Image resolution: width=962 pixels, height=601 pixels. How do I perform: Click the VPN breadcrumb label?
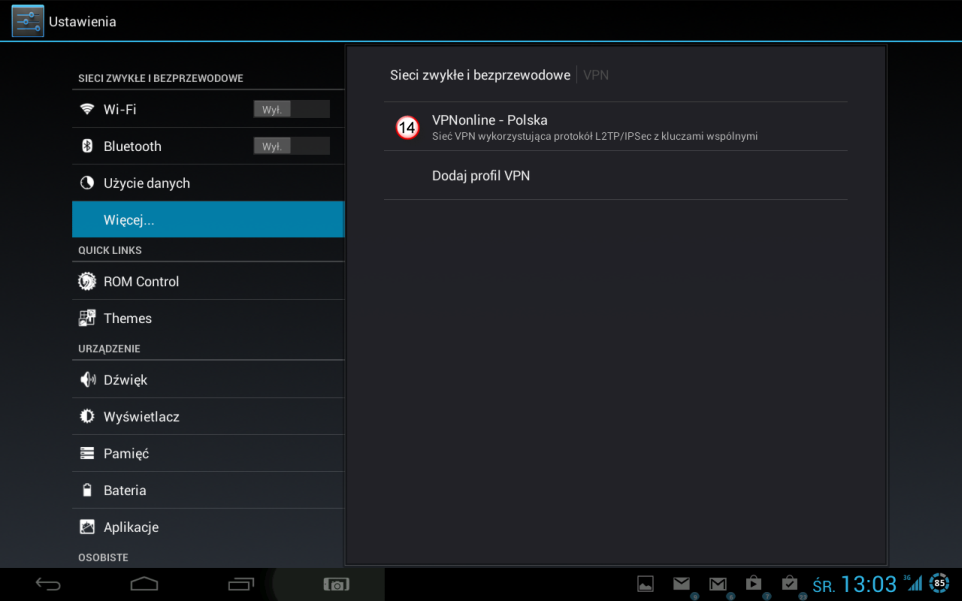(x=596, y=75)
